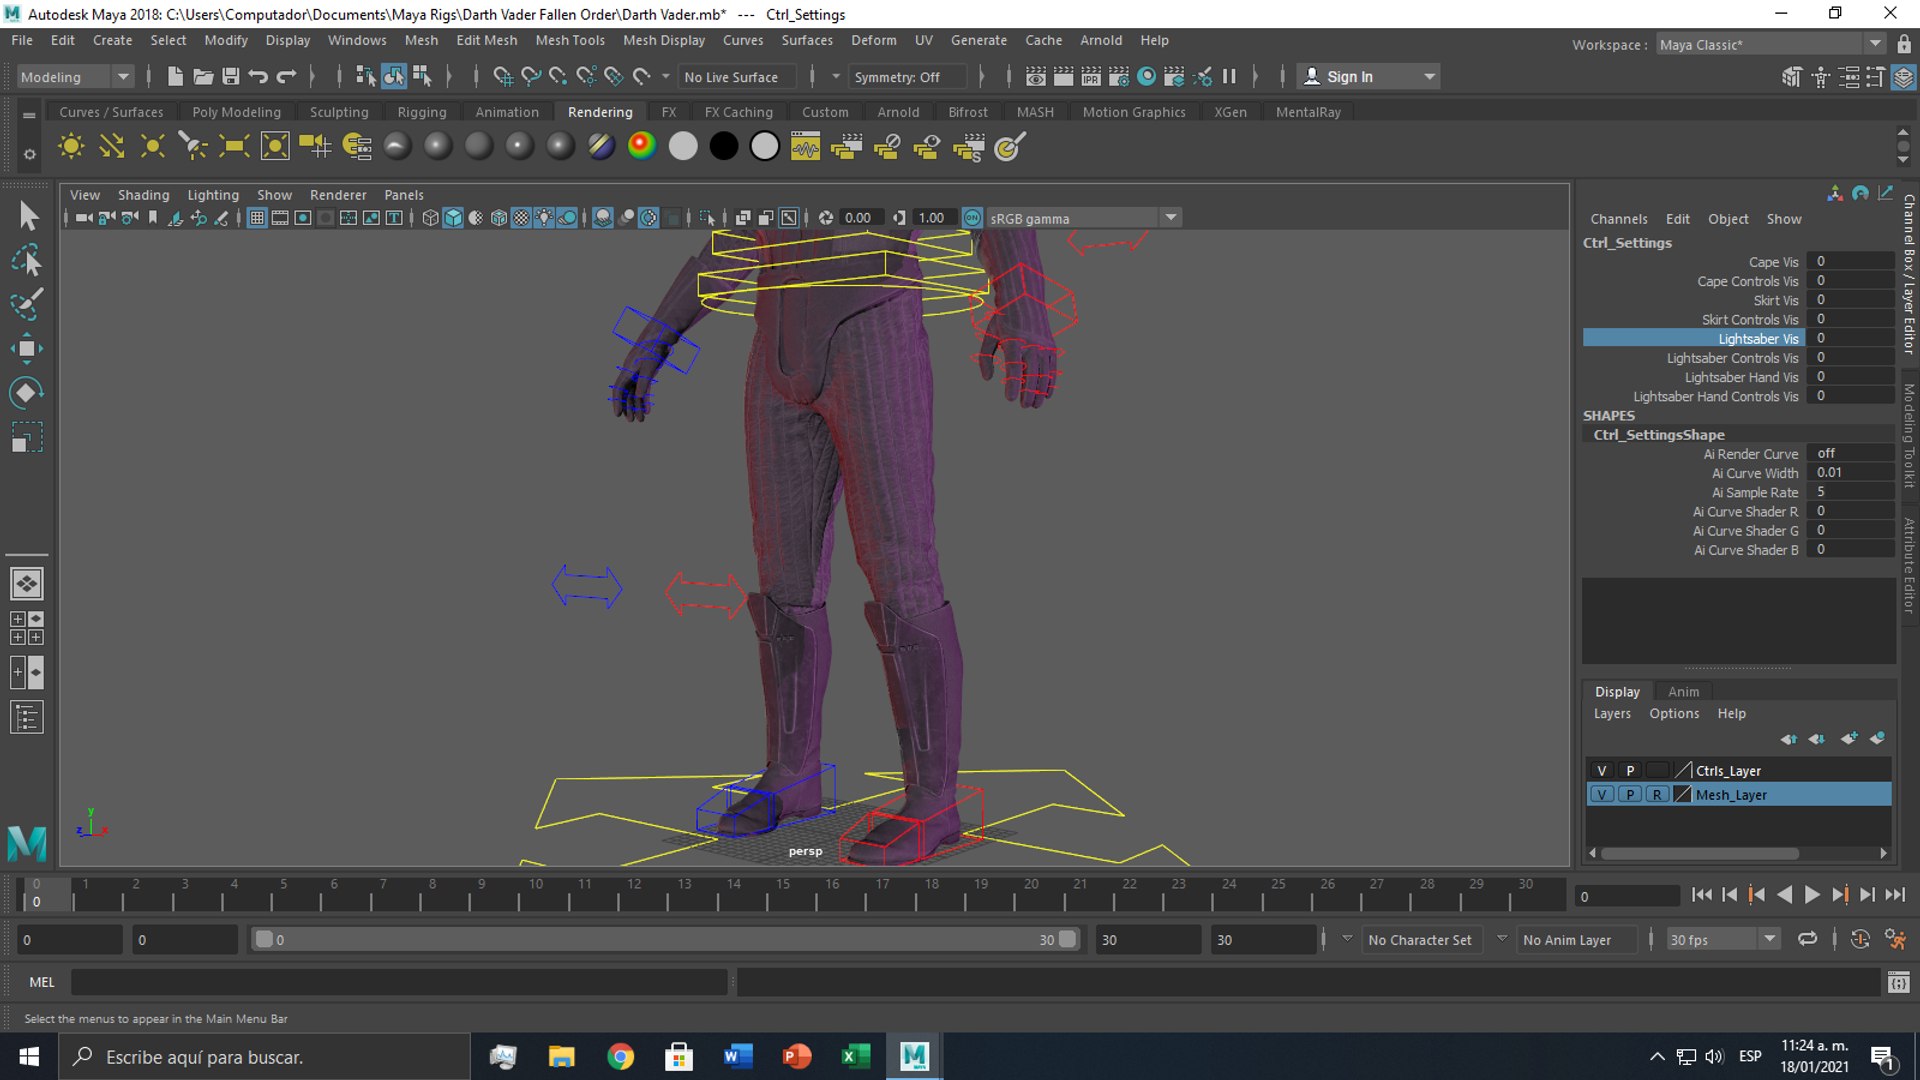Image resolution: width=1920 pixels, height=1080 pixels.
Task: Click the Open Scene folder icon
Action: [x=203, y=76]
